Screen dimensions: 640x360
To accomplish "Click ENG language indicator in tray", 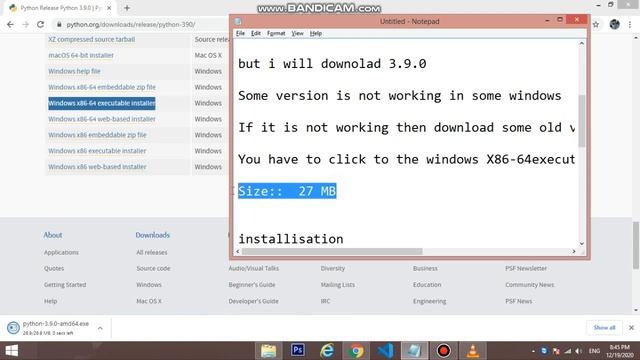I will (594, 351).
